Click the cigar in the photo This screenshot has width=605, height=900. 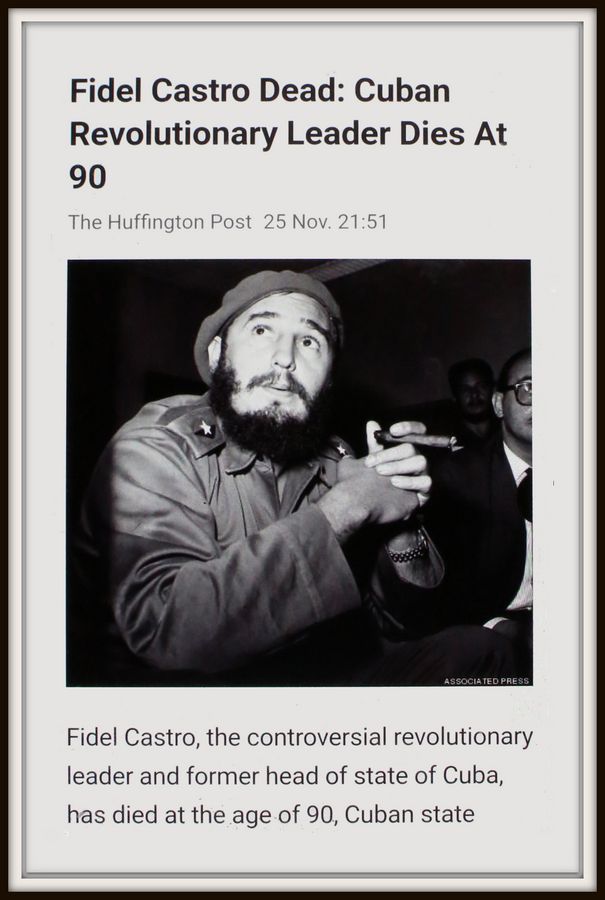tap(414, 440)
